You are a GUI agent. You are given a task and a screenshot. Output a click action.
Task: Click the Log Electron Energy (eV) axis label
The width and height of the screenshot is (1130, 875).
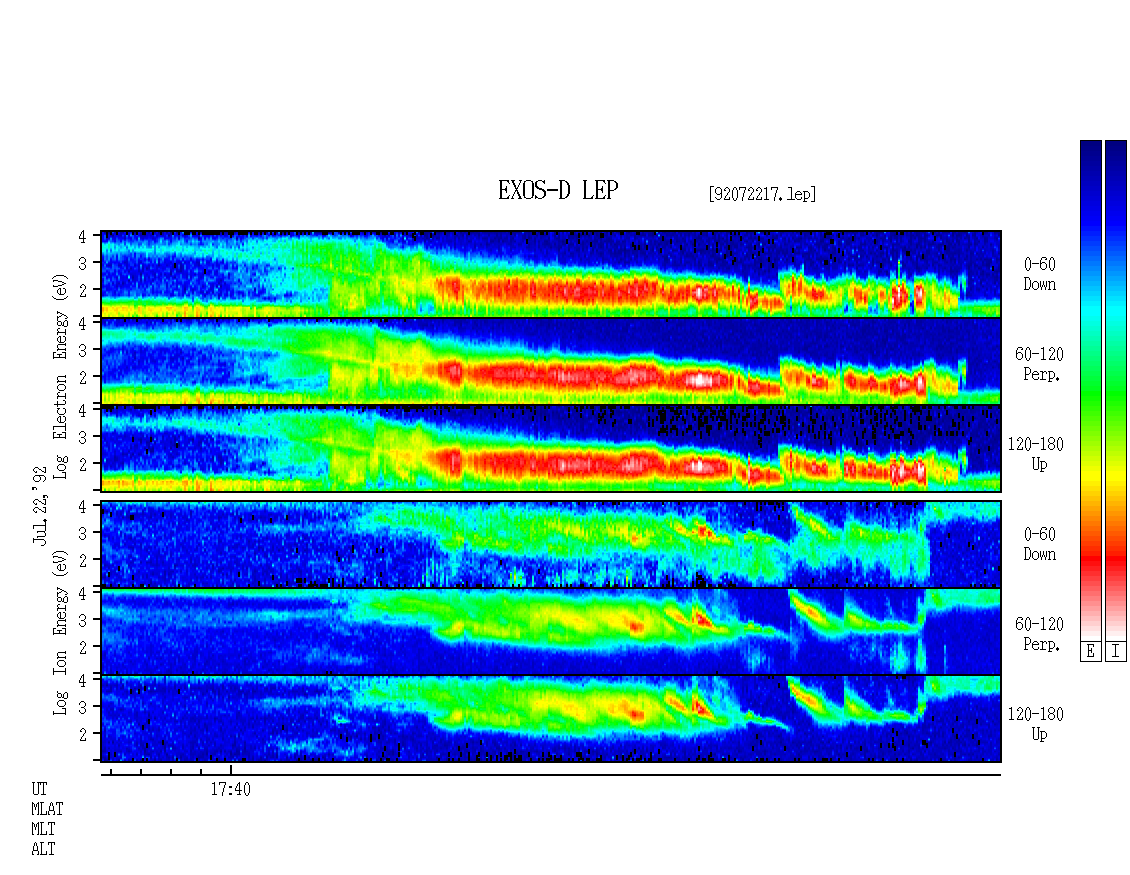(61, 376)
